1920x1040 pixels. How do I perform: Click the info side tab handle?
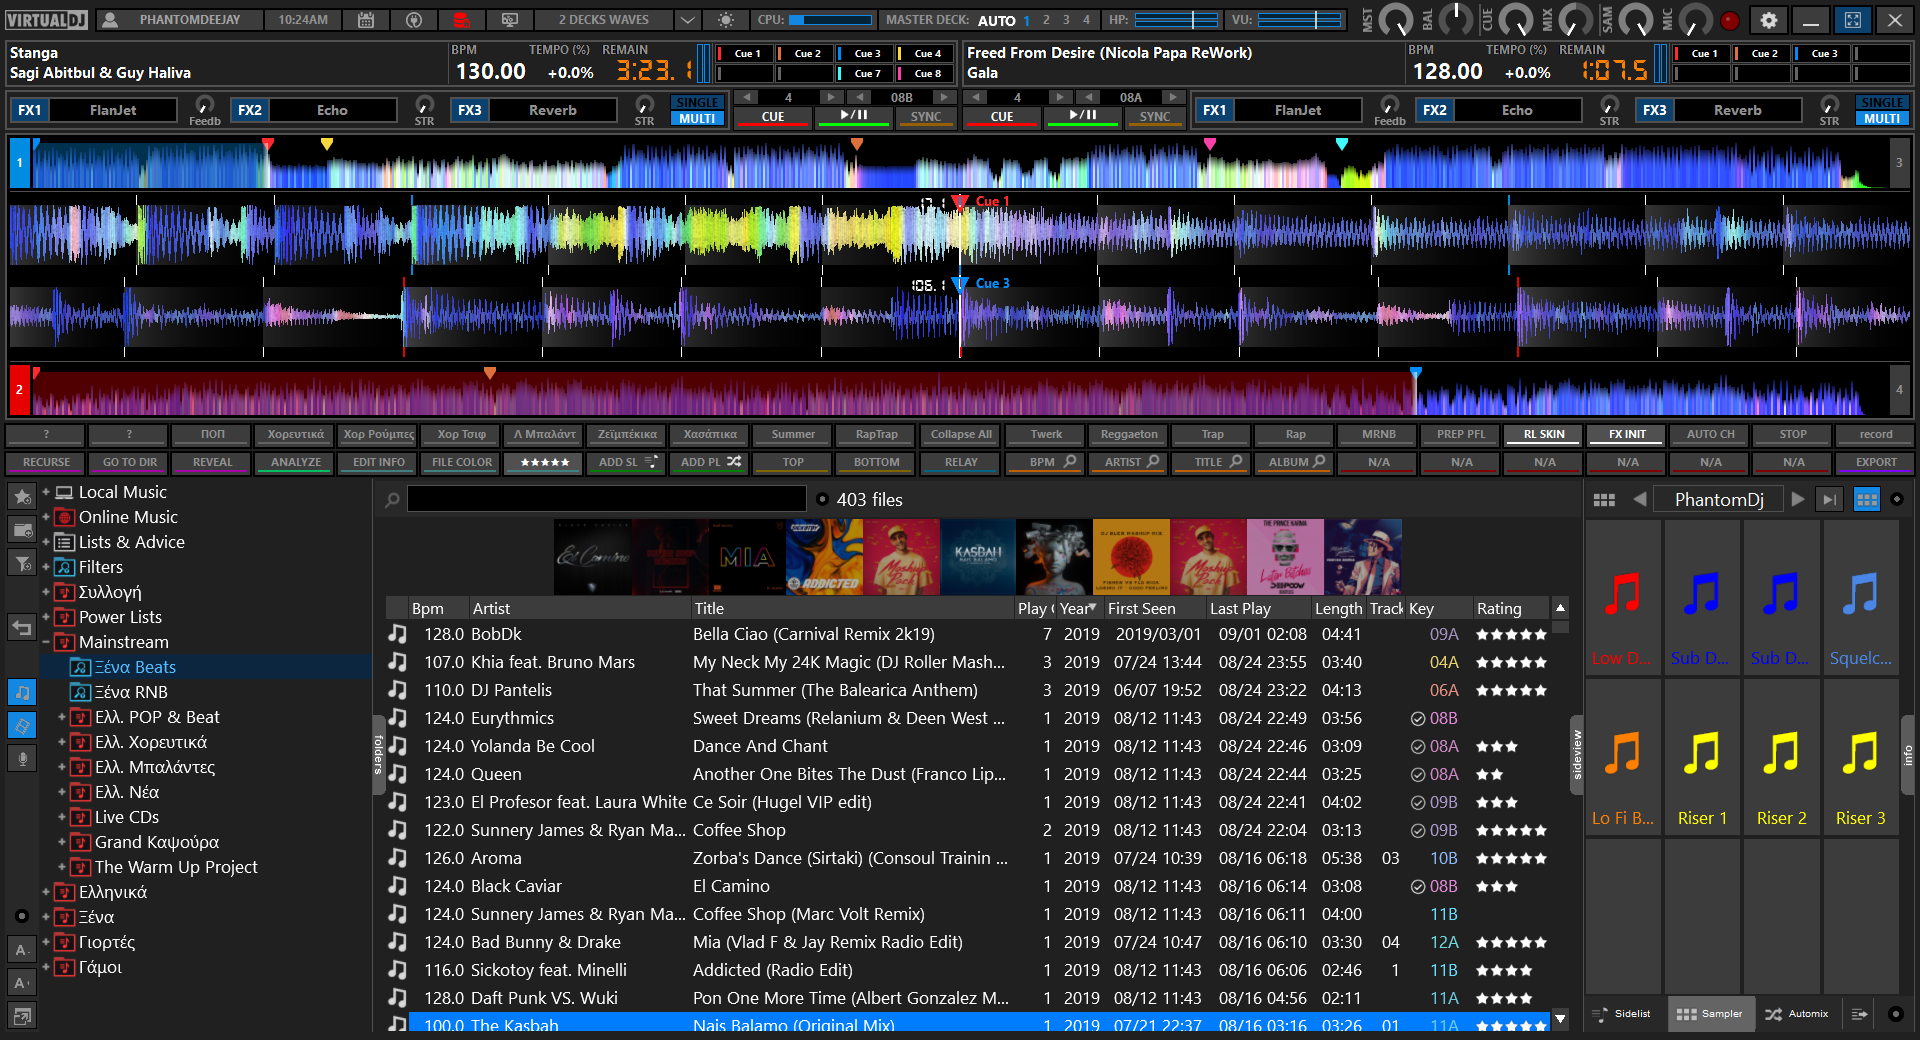click(1907, 755)
